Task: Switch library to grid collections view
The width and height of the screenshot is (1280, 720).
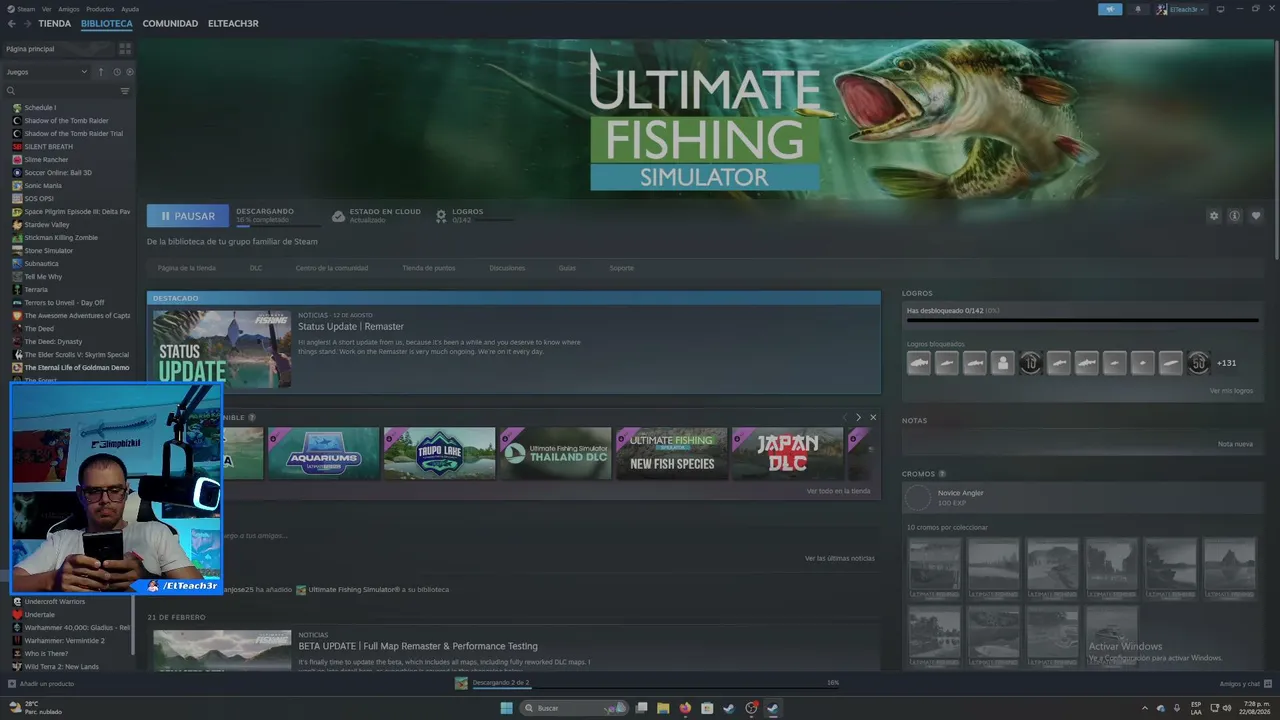Action: (x=125, y=48)
